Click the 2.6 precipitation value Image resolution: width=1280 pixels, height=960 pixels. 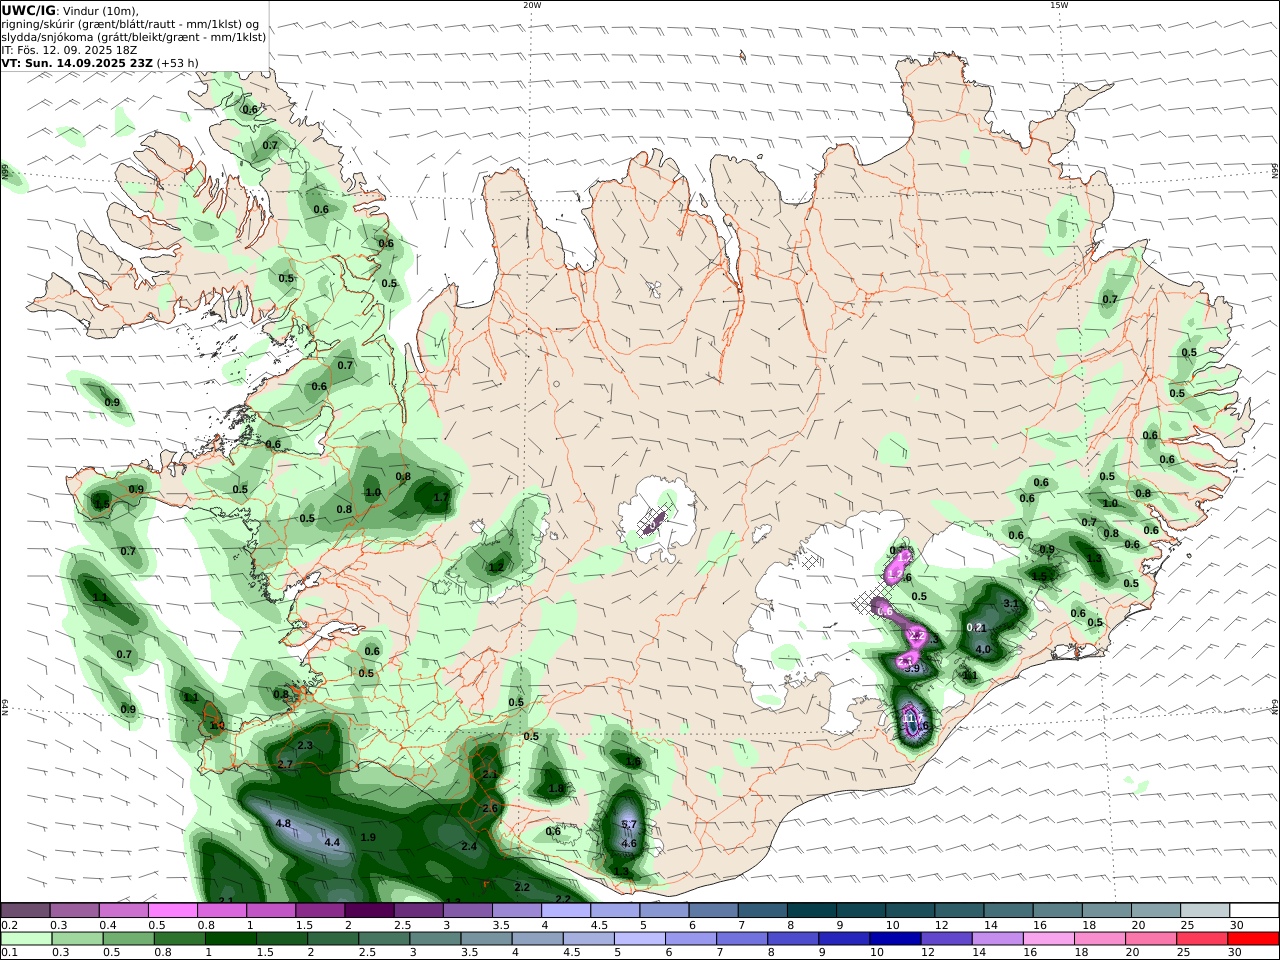[490, 808]
